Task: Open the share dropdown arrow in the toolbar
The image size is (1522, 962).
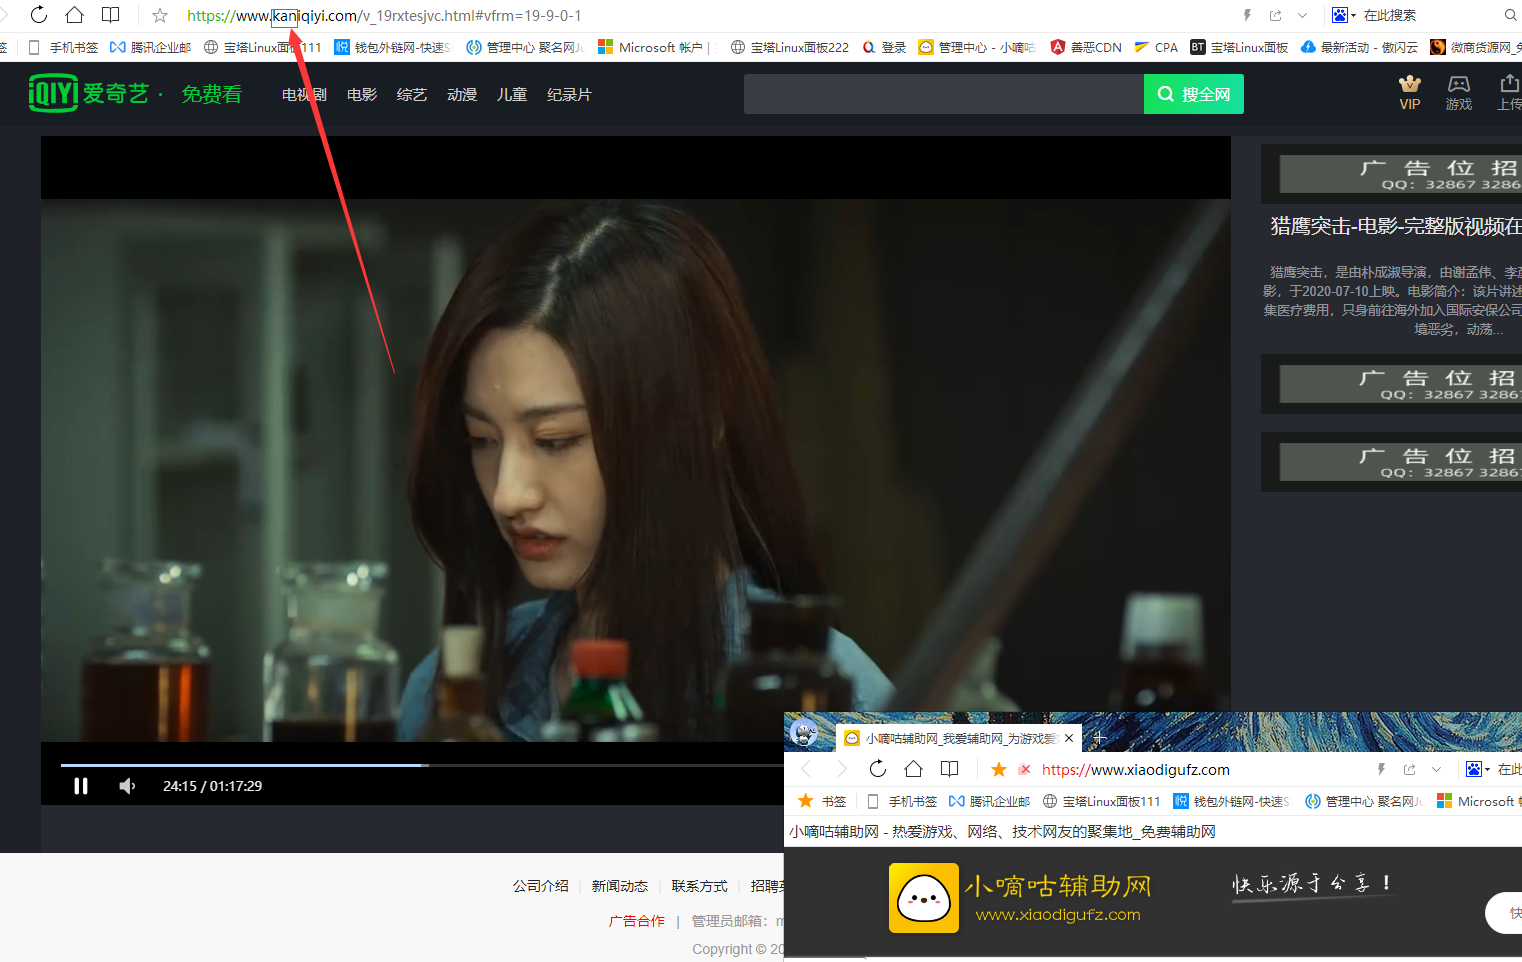Action: tap(1274, 15)
